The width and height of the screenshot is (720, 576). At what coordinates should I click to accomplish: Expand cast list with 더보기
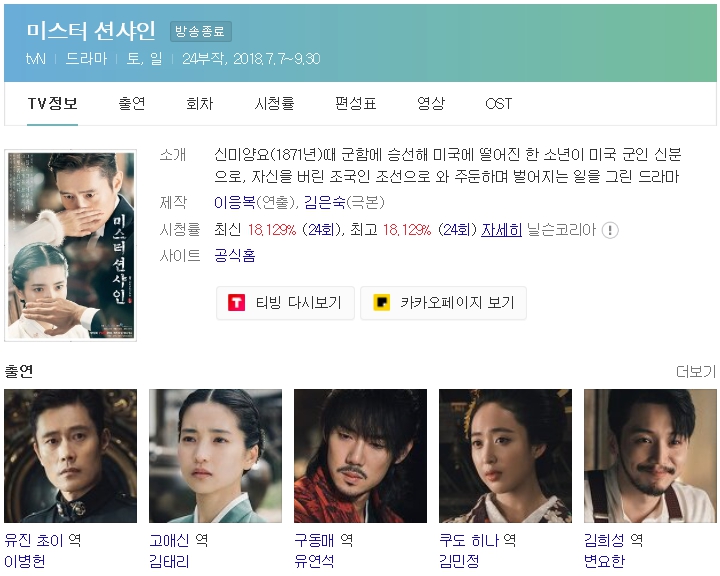[x=696, y=371]
